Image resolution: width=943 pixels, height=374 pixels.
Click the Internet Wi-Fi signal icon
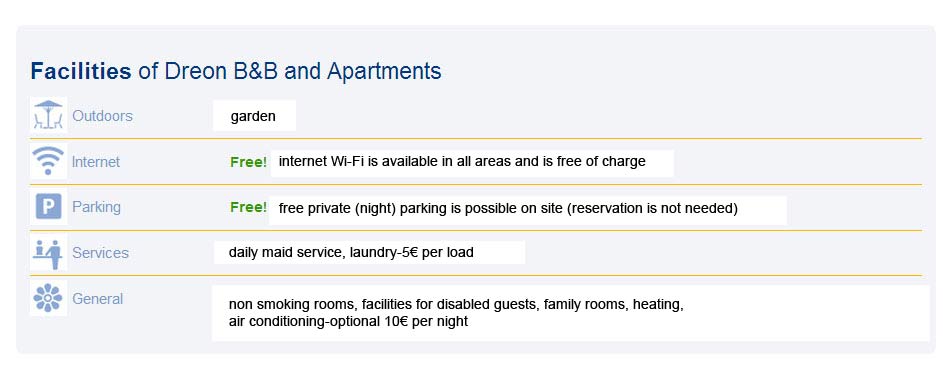(48, 161)
